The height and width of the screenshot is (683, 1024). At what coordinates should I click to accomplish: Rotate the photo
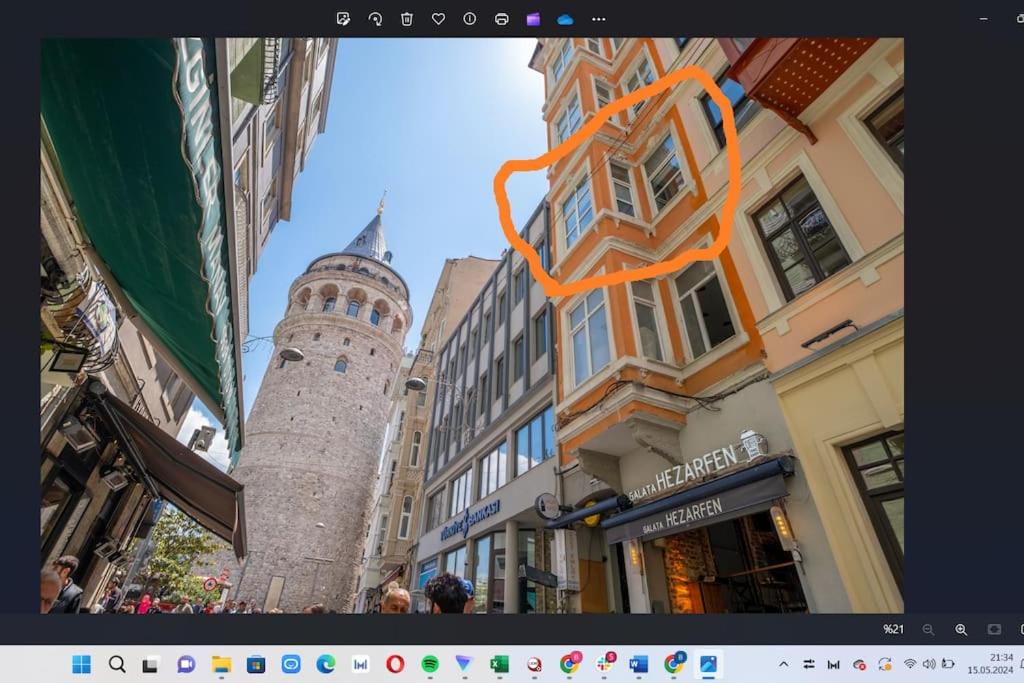pos(375,19)
